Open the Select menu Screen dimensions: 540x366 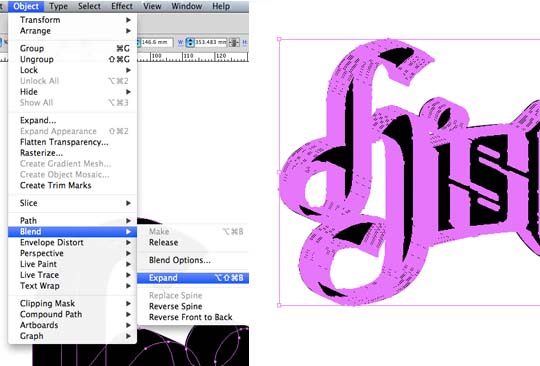[x=89, y=6]
